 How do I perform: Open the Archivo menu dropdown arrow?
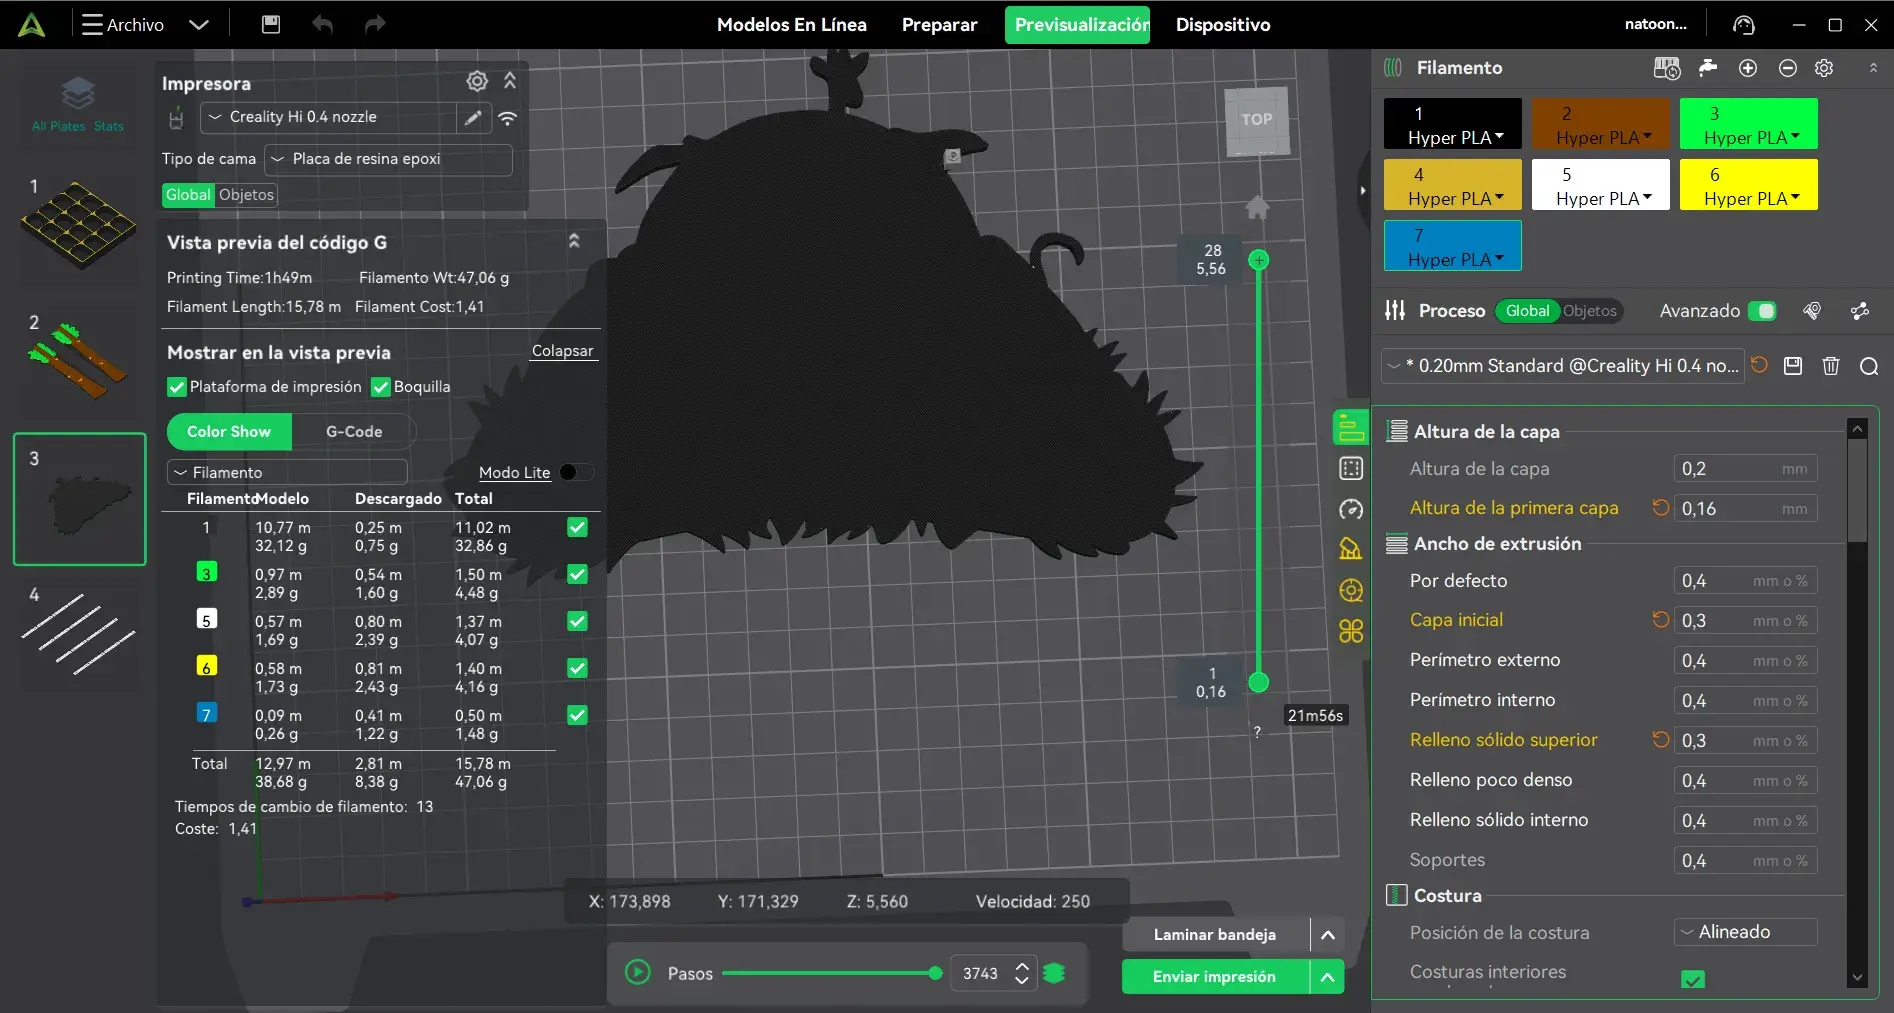pyautogui.click(x=199, y=25)
